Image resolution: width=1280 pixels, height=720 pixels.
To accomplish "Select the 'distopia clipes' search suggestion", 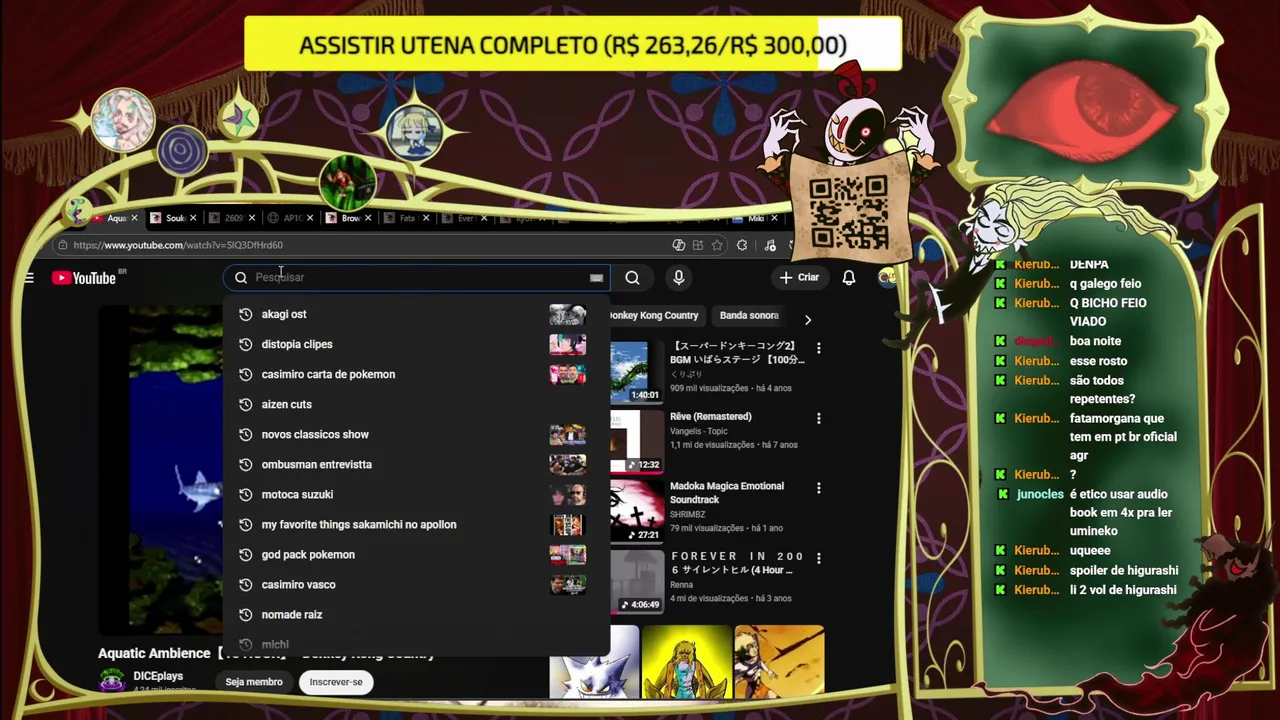I will pos(415,344).
